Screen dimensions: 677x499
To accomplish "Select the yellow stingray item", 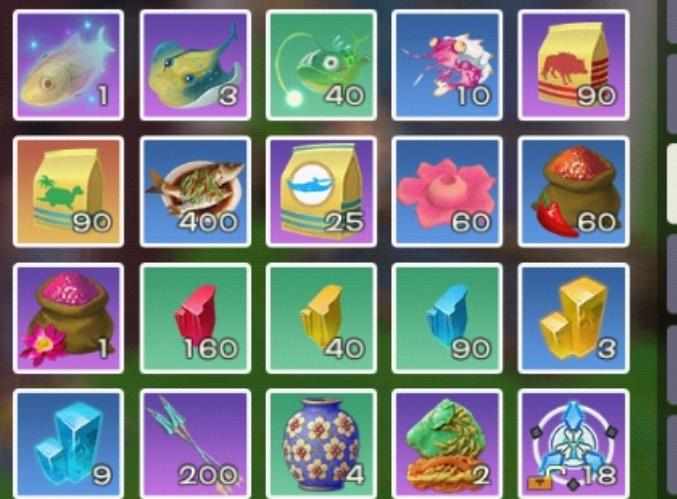I will (195, 65).
